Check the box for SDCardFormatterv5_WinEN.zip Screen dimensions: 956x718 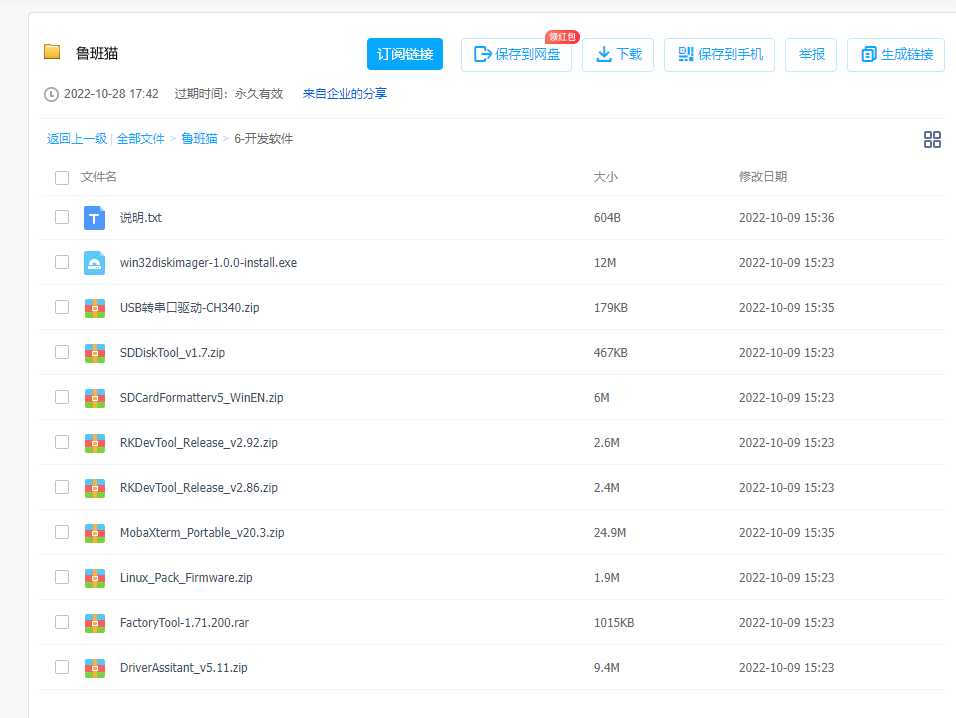(x=62, y=397)
